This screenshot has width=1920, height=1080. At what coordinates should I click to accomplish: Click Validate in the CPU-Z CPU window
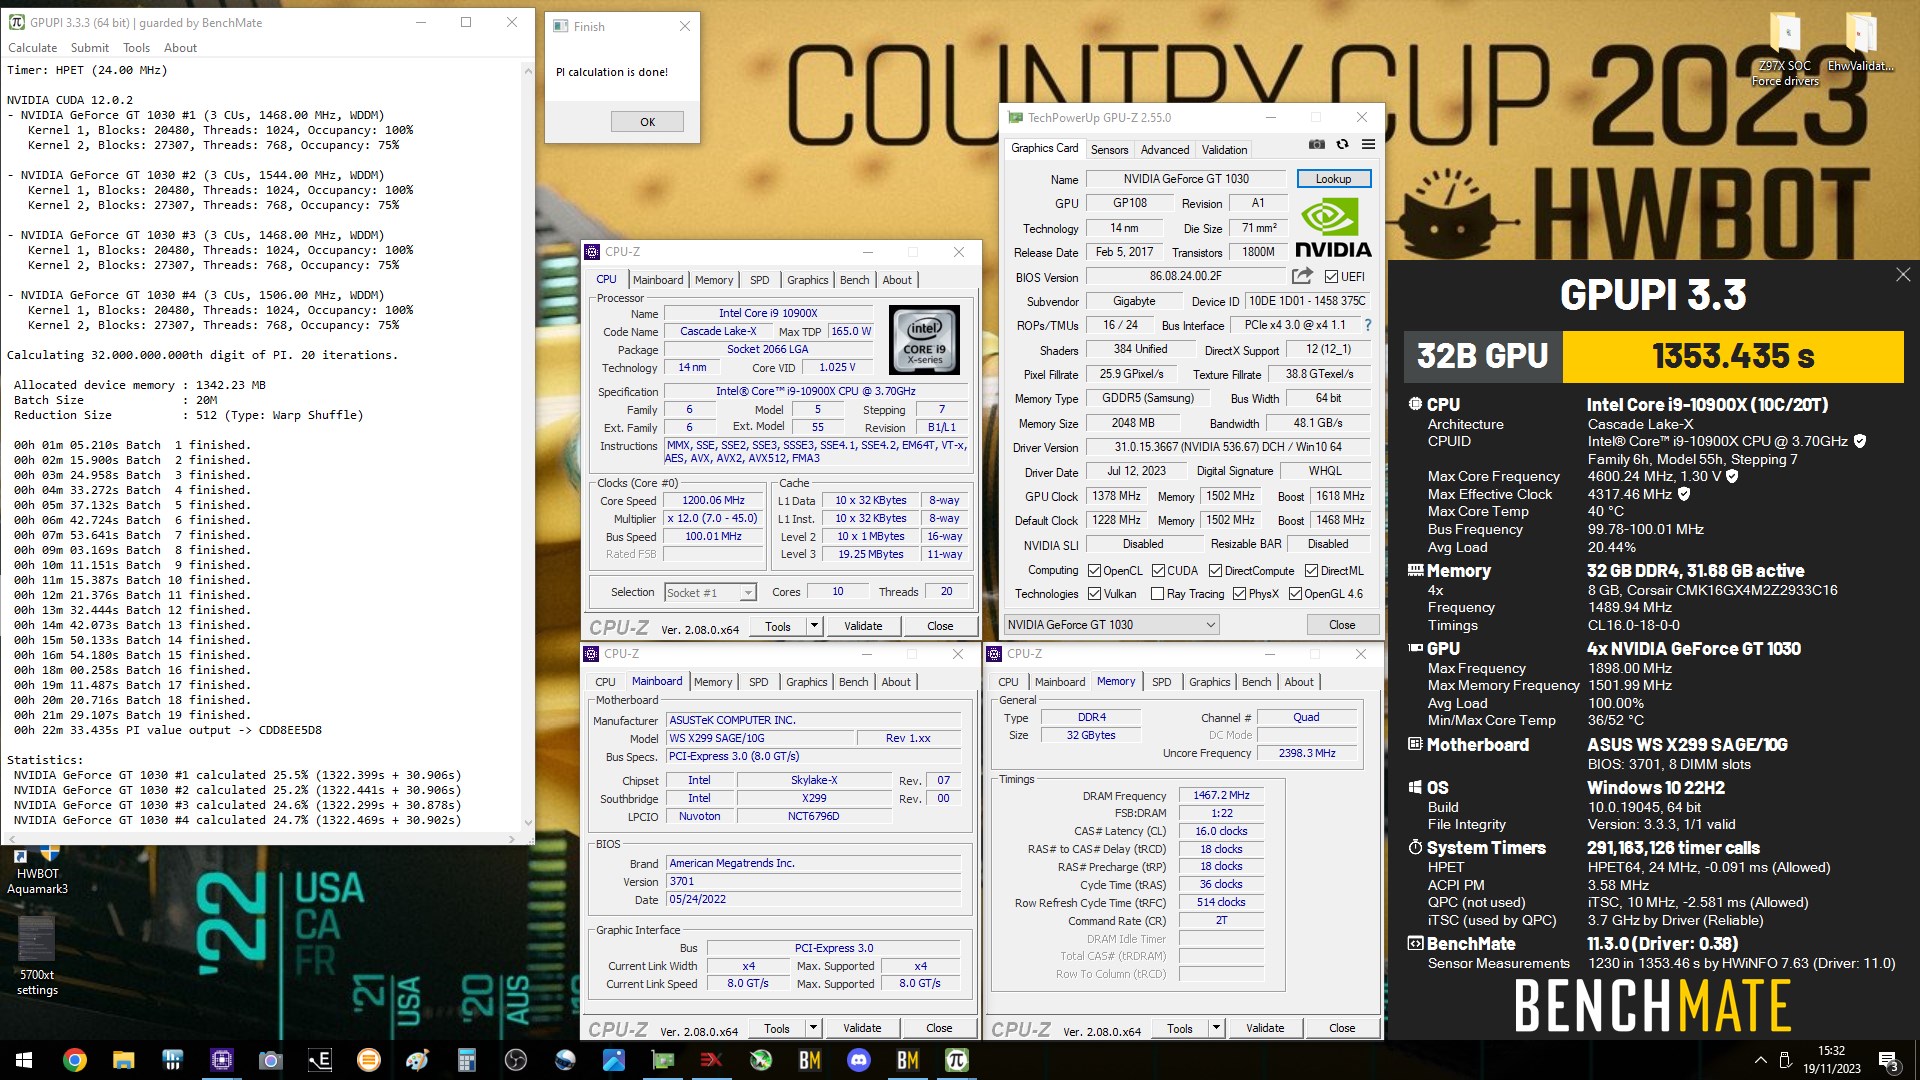[863, 626]
